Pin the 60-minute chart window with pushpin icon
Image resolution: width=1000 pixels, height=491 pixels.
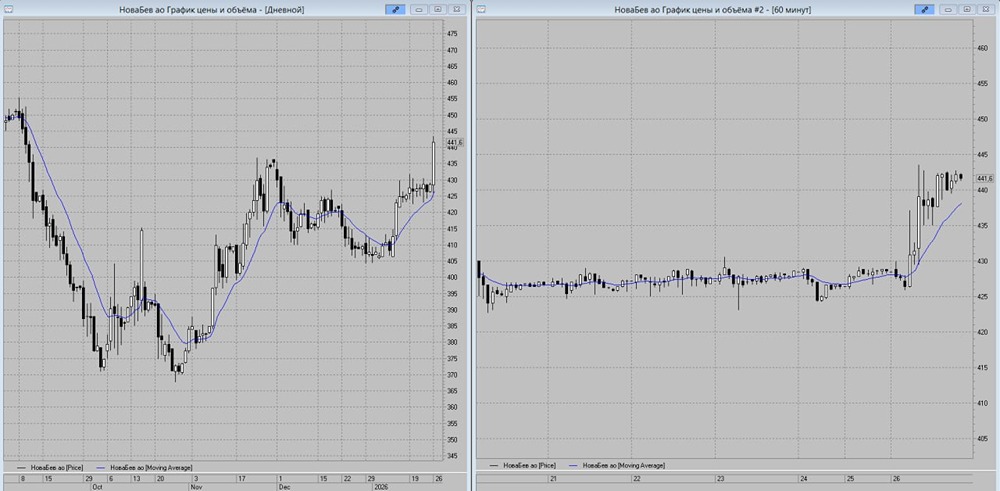click(923, 10)
